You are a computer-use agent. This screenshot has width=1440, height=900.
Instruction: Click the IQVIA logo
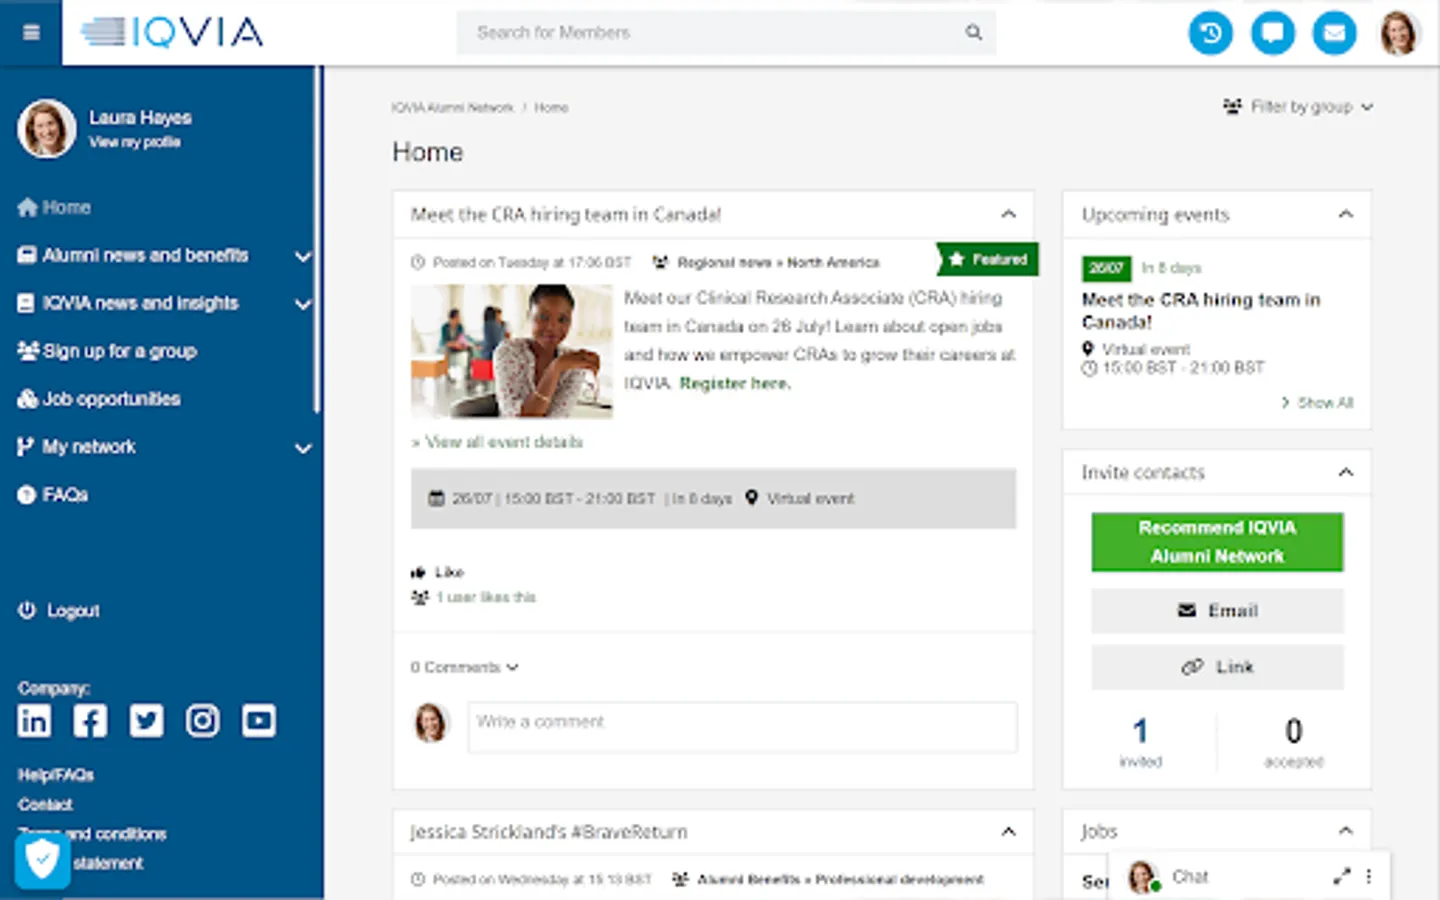(x=172, y=32)
